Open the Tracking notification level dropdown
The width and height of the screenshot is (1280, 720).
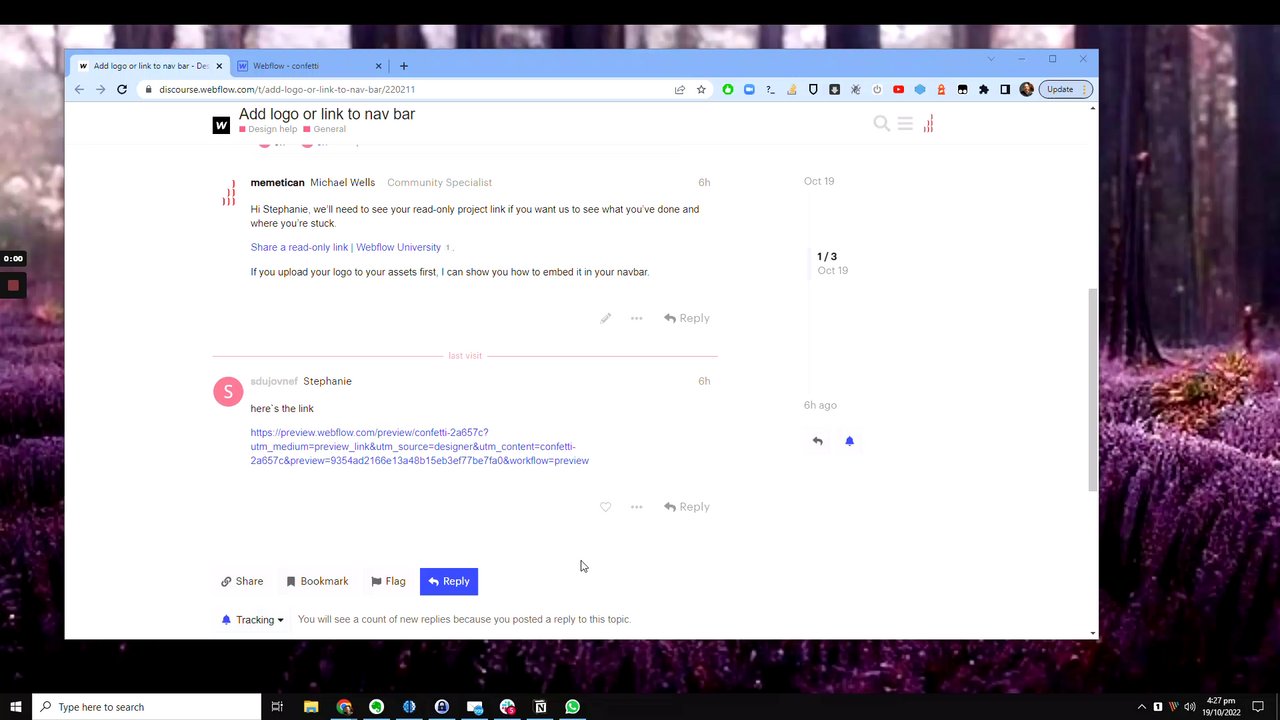click(253, 620)
